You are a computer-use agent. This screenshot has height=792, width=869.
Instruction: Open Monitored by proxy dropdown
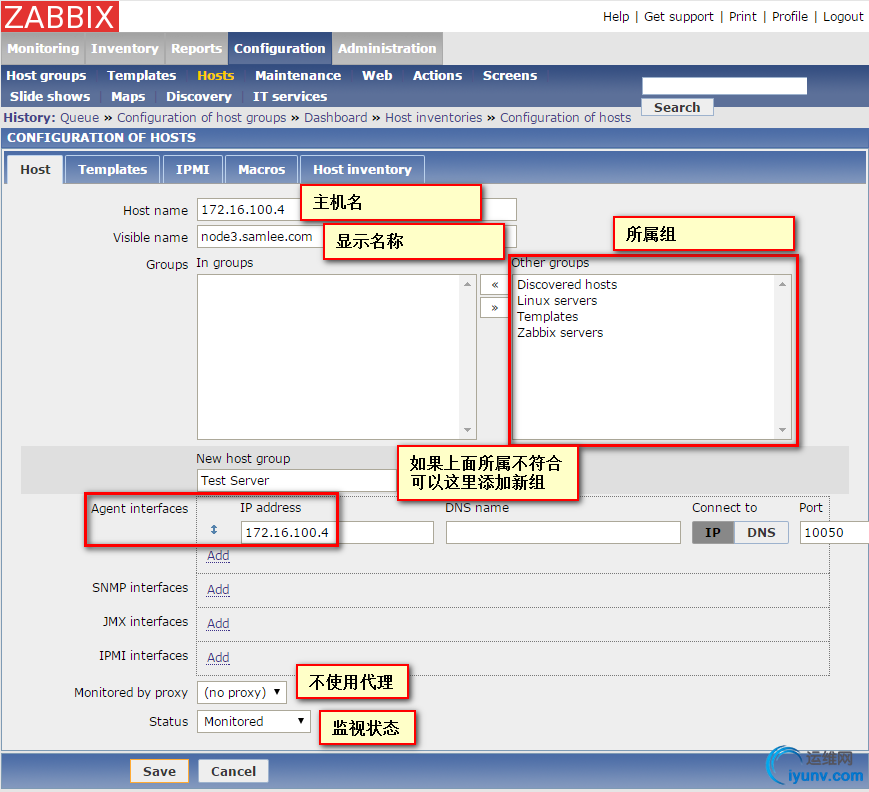pyautogui.click(x=242, y=692)
